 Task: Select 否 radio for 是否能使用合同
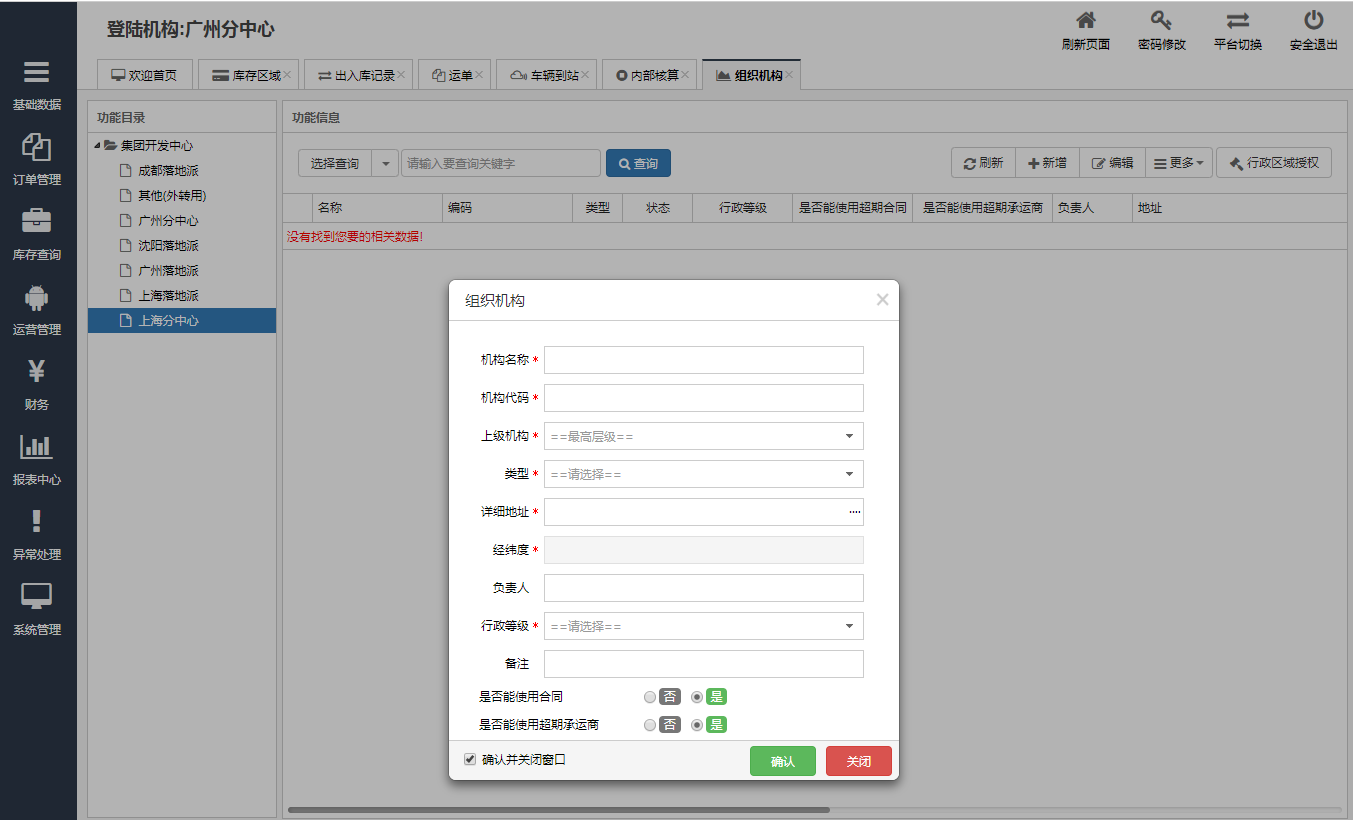point(651,697)
